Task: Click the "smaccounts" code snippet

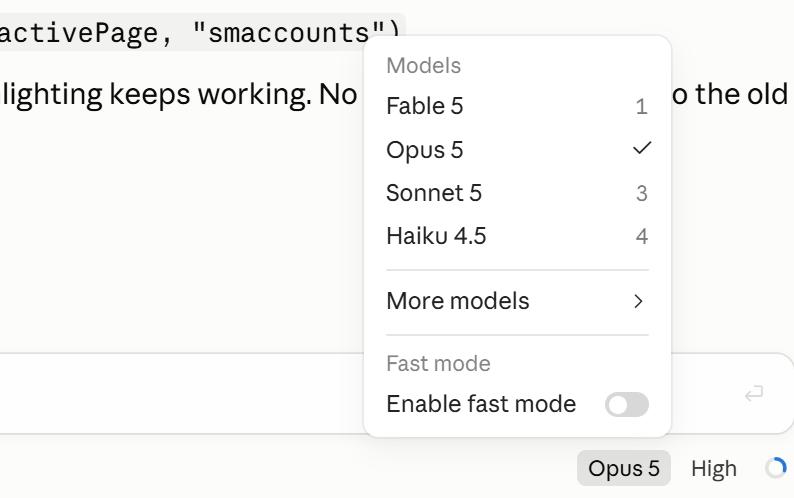Action: 289,33
